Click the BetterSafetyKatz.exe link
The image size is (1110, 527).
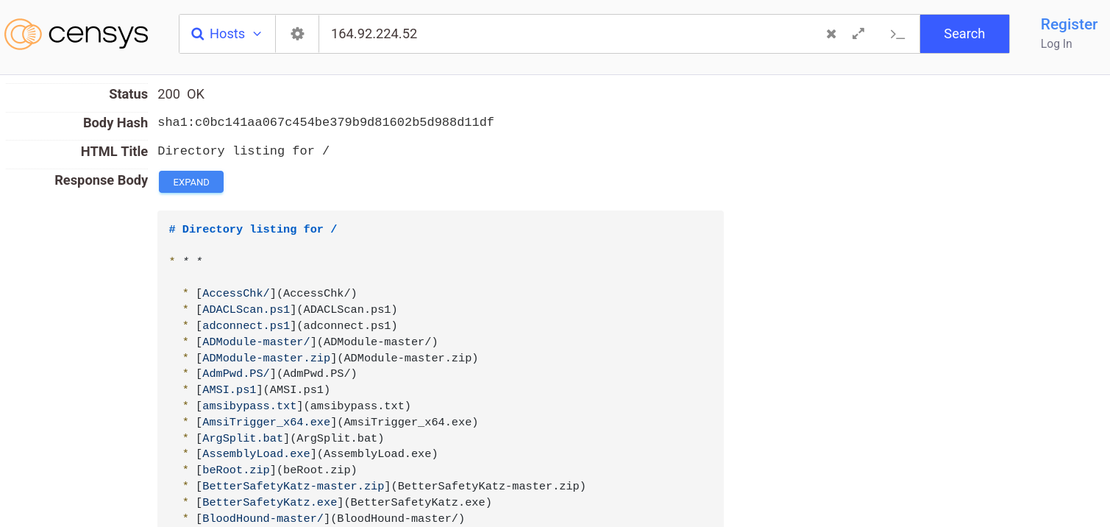click(x=270, y=502)
